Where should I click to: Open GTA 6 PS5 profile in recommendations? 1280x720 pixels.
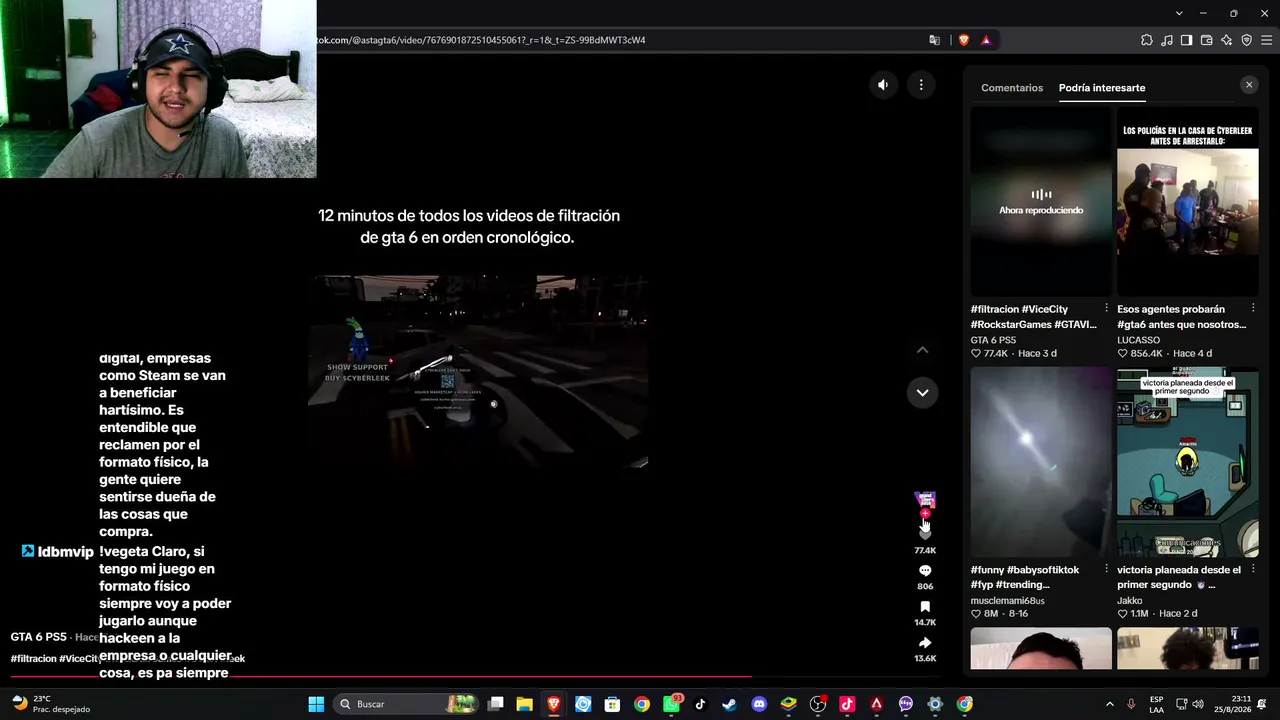(x=993, y=340)
